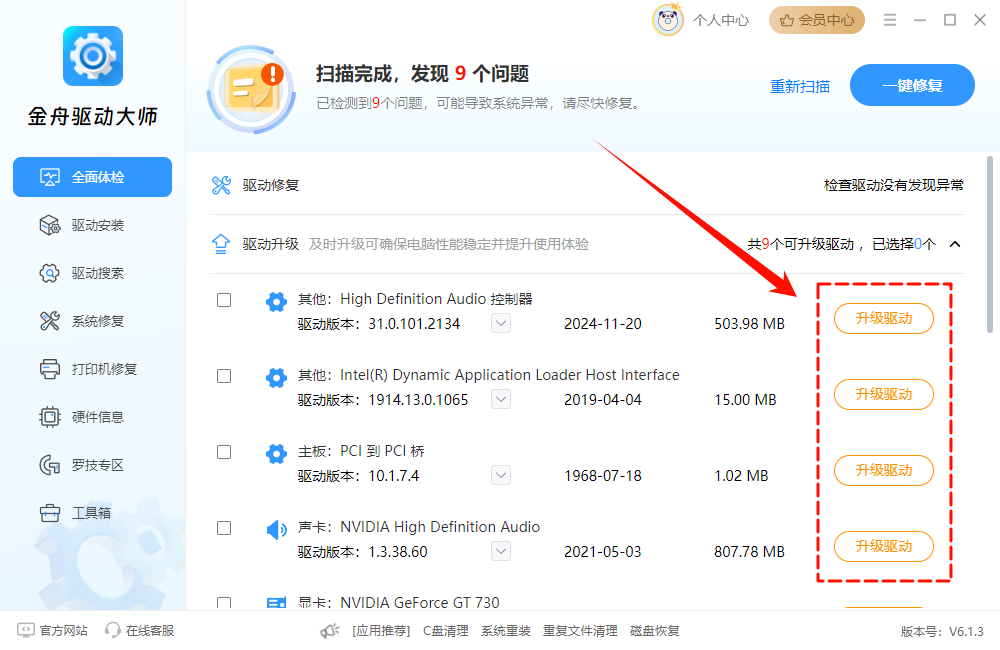Open the hamburger menu icon
The width and height of the screenshot is (1000, 650).
[x=890, y=20]
